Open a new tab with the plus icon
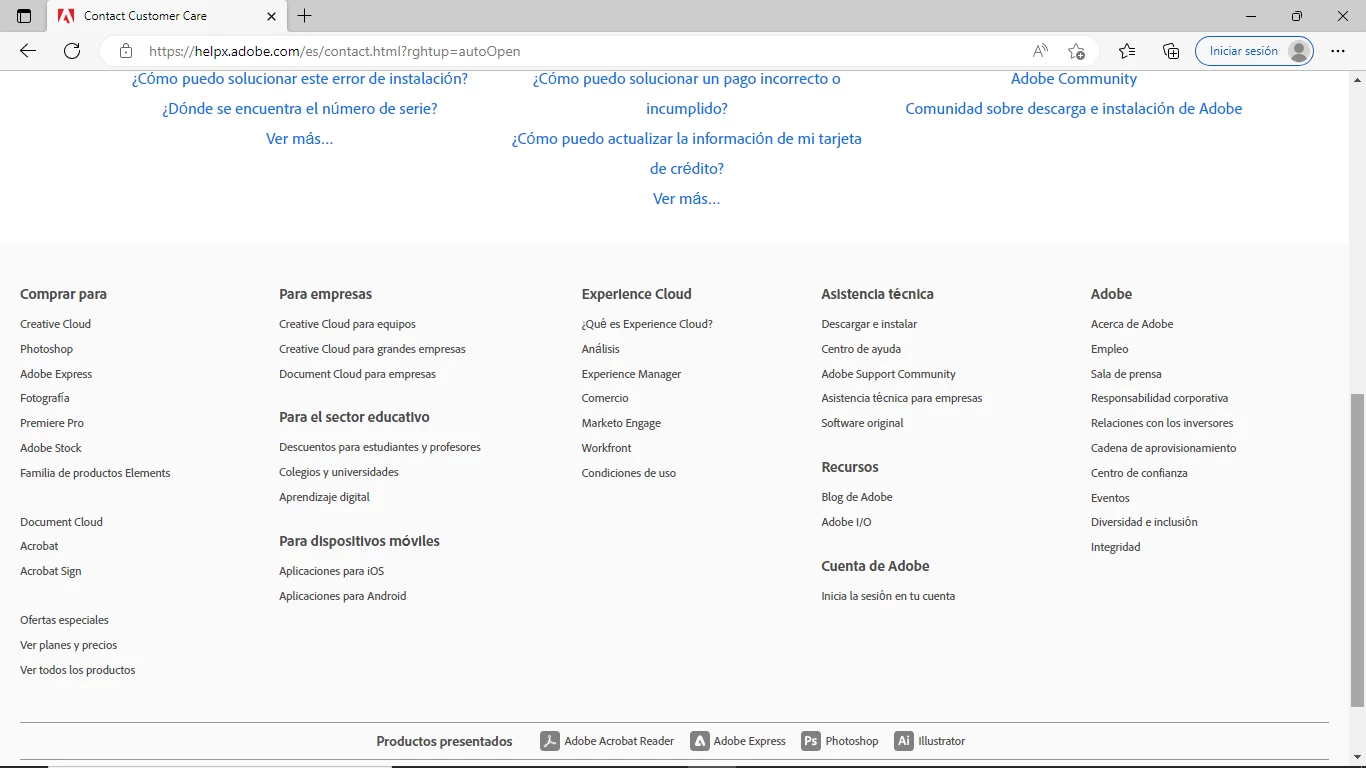This screenshot has width=1366, height=768. [305, 16]
